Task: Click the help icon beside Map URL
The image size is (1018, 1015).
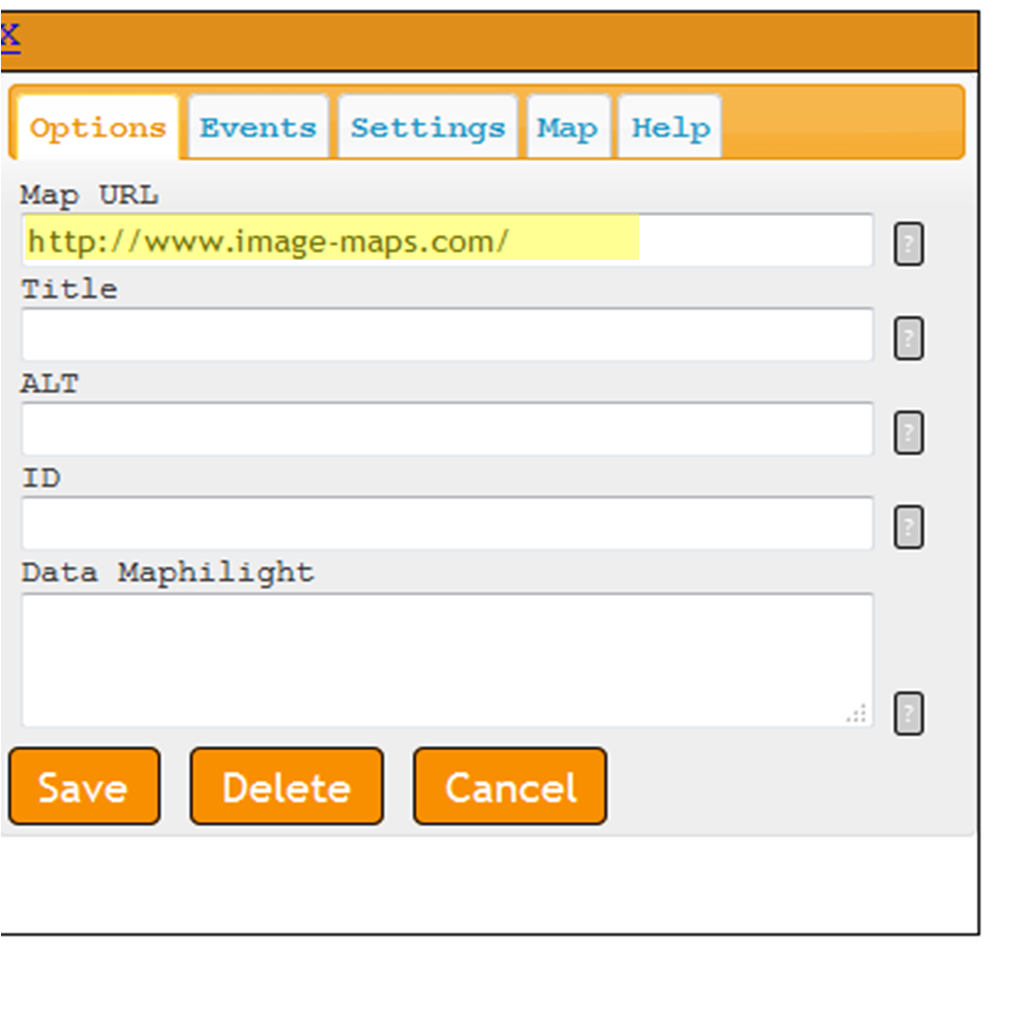Action: [908, 244]
